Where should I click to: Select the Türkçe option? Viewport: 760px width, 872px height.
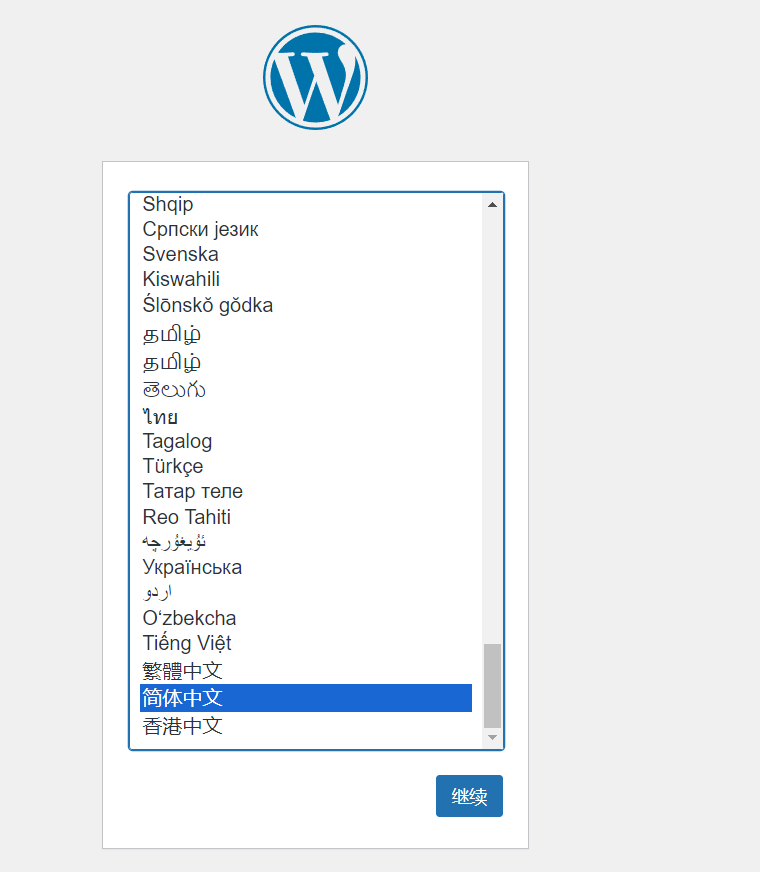172,466
